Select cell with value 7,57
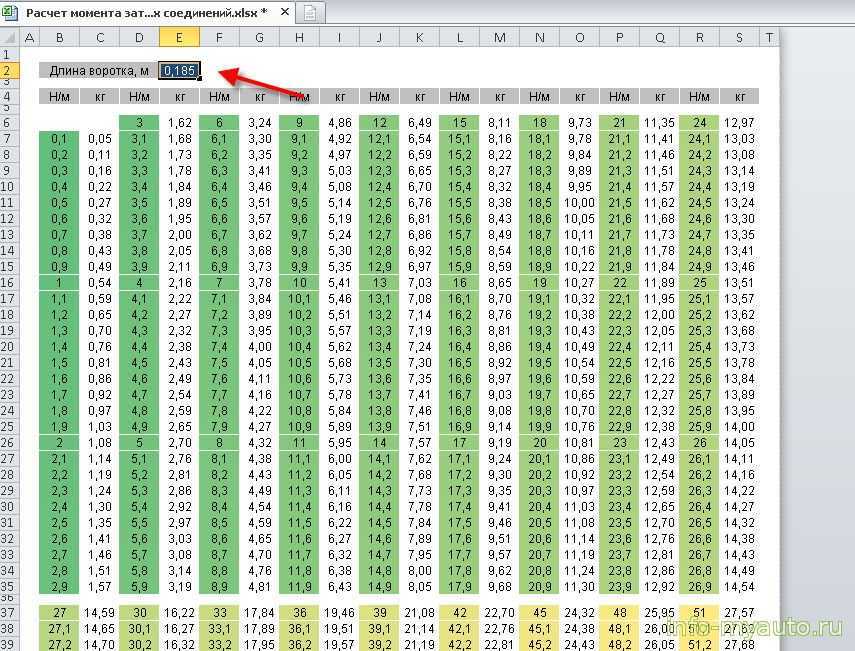The image size is (855, 651). [419, 443]
